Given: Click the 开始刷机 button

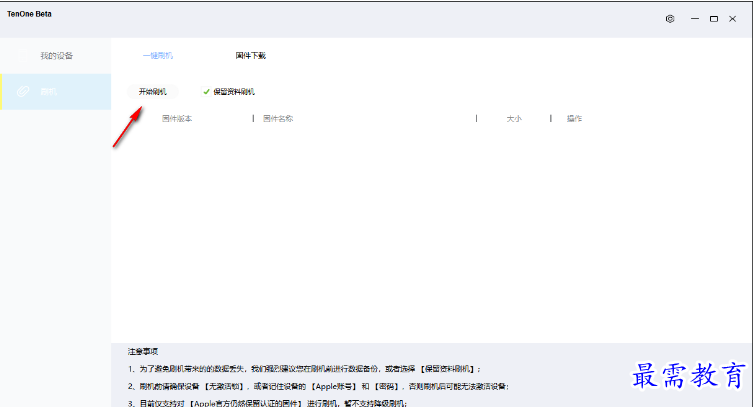Looking at the screenshot, I should [153, 91].
